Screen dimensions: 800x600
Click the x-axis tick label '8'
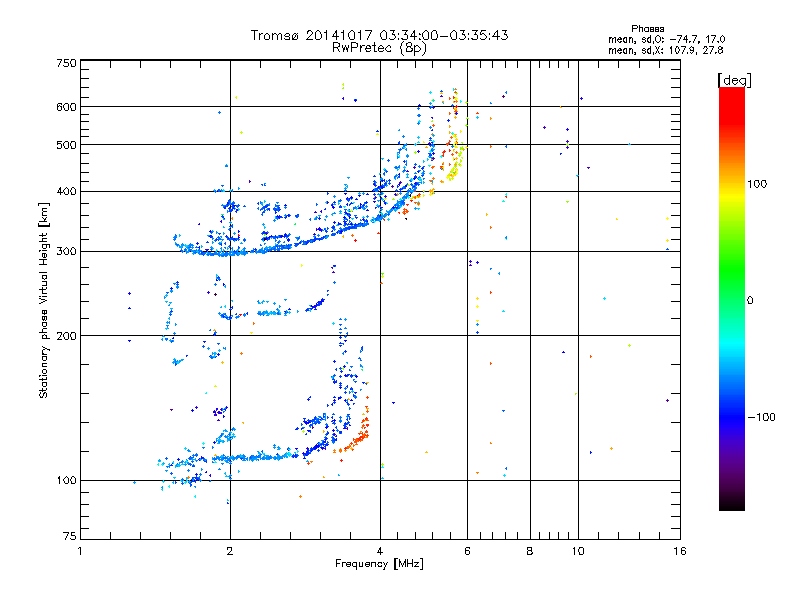[x=530, y=551]
